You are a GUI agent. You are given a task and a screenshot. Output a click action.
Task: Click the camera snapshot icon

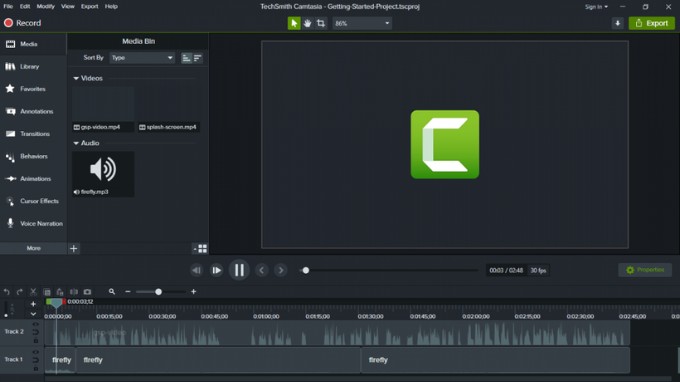point(87,292)
